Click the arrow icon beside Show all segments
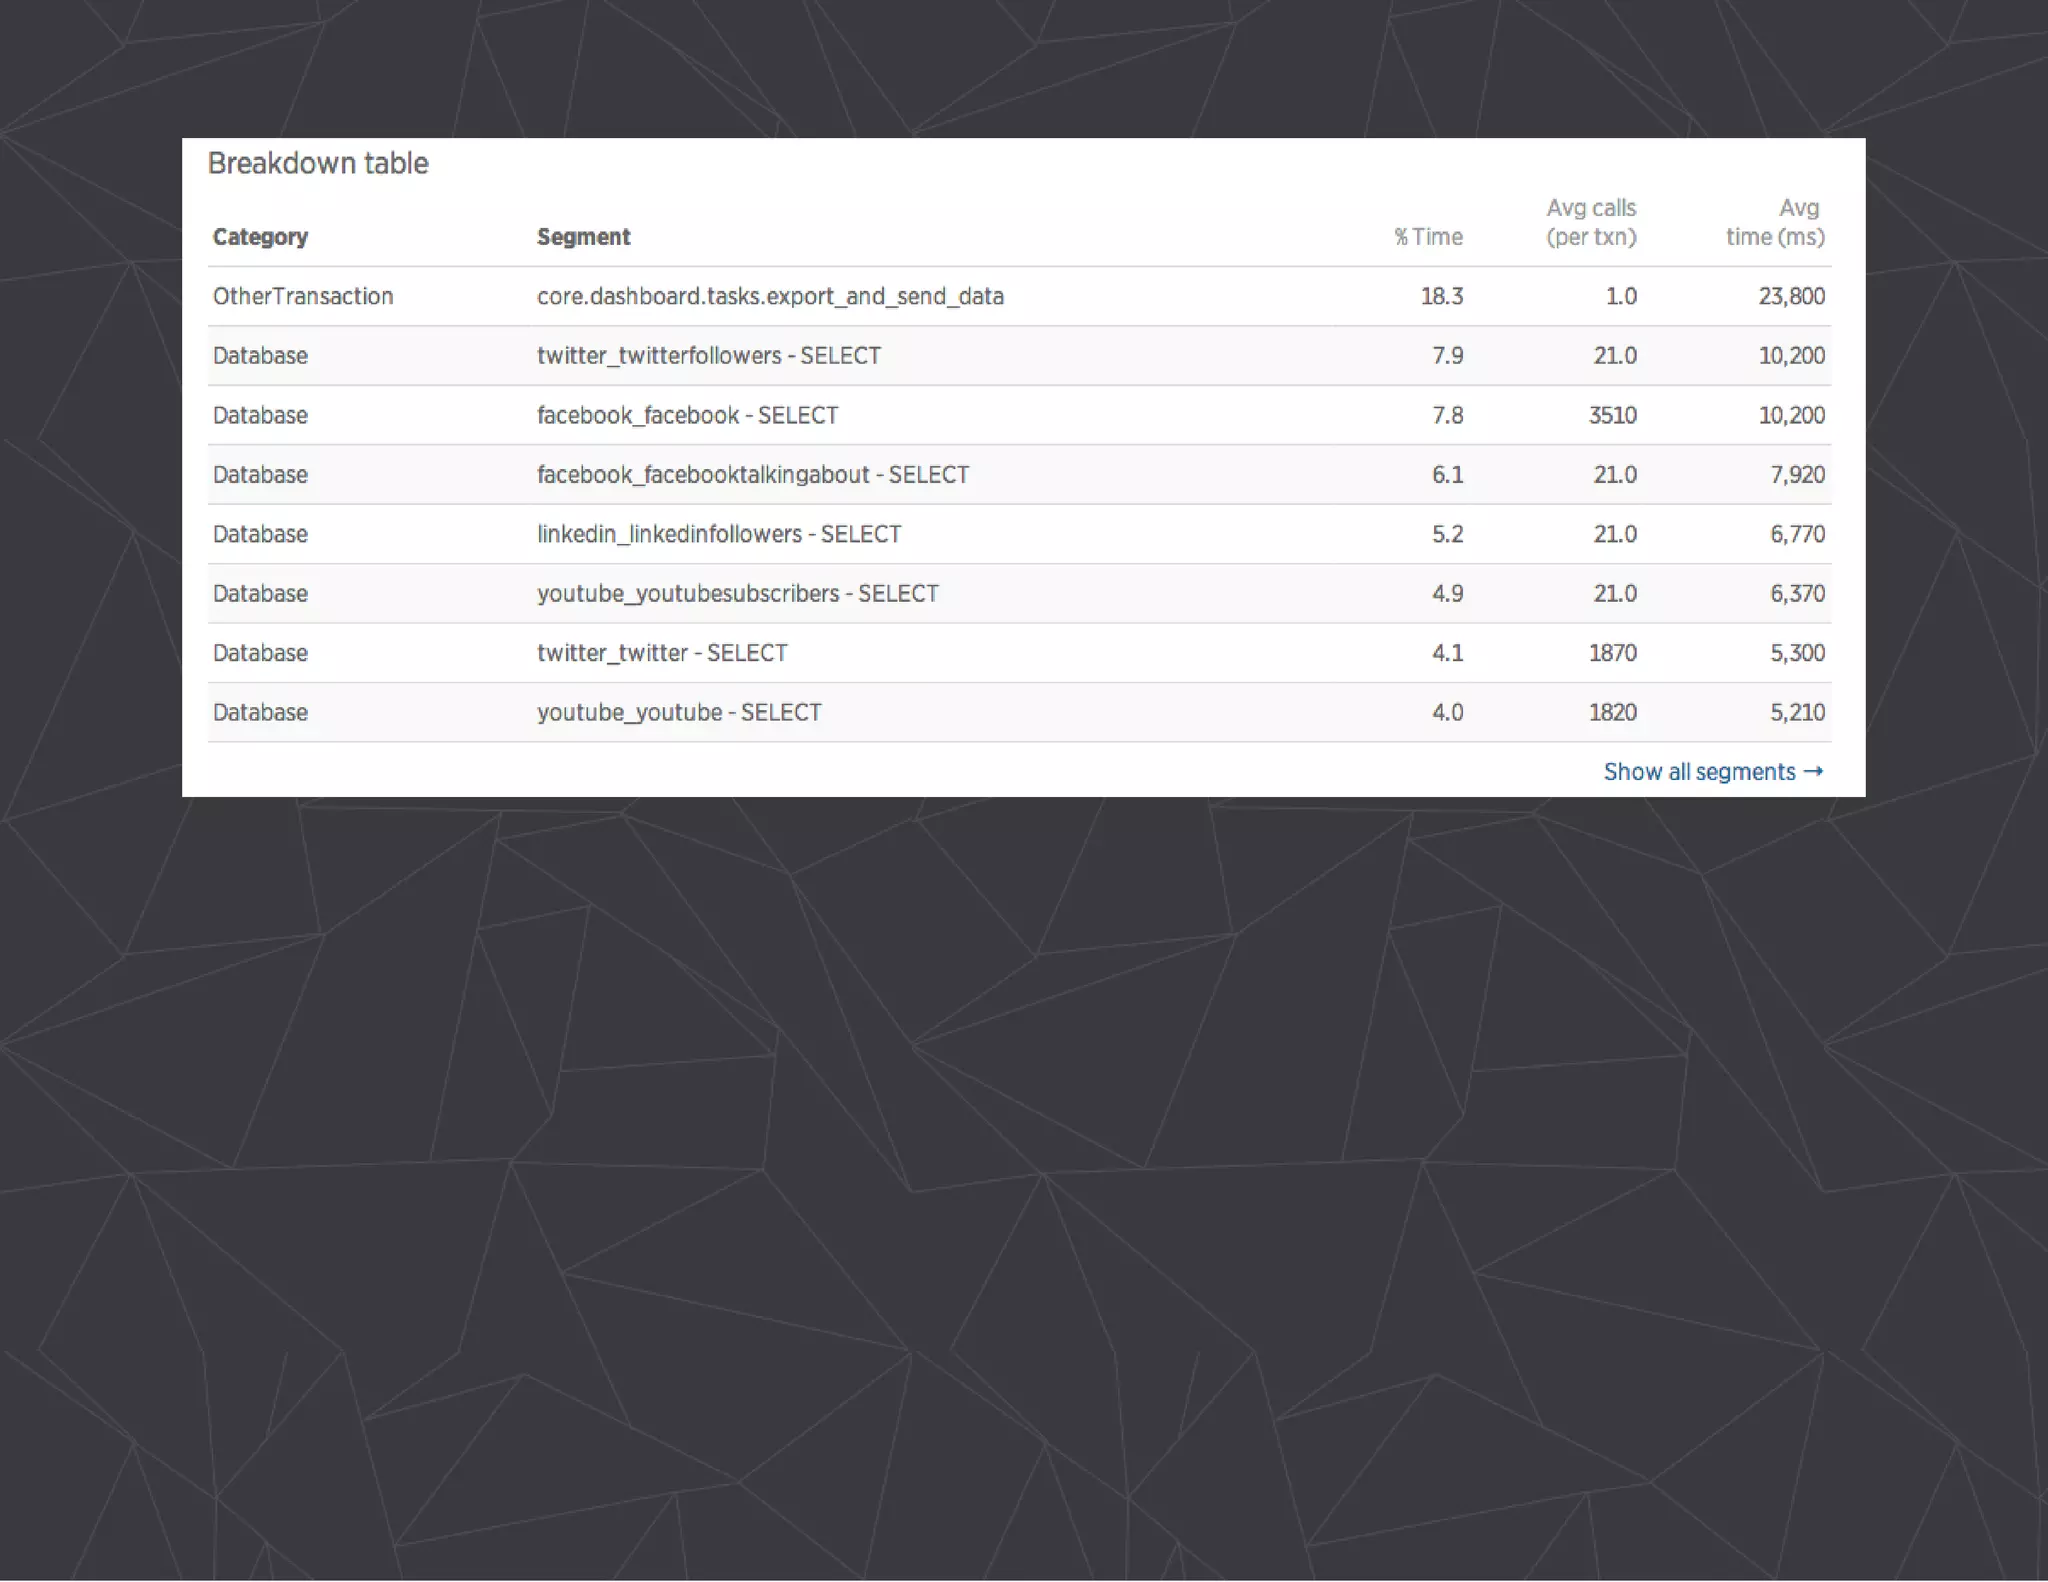 point(1813,771)
